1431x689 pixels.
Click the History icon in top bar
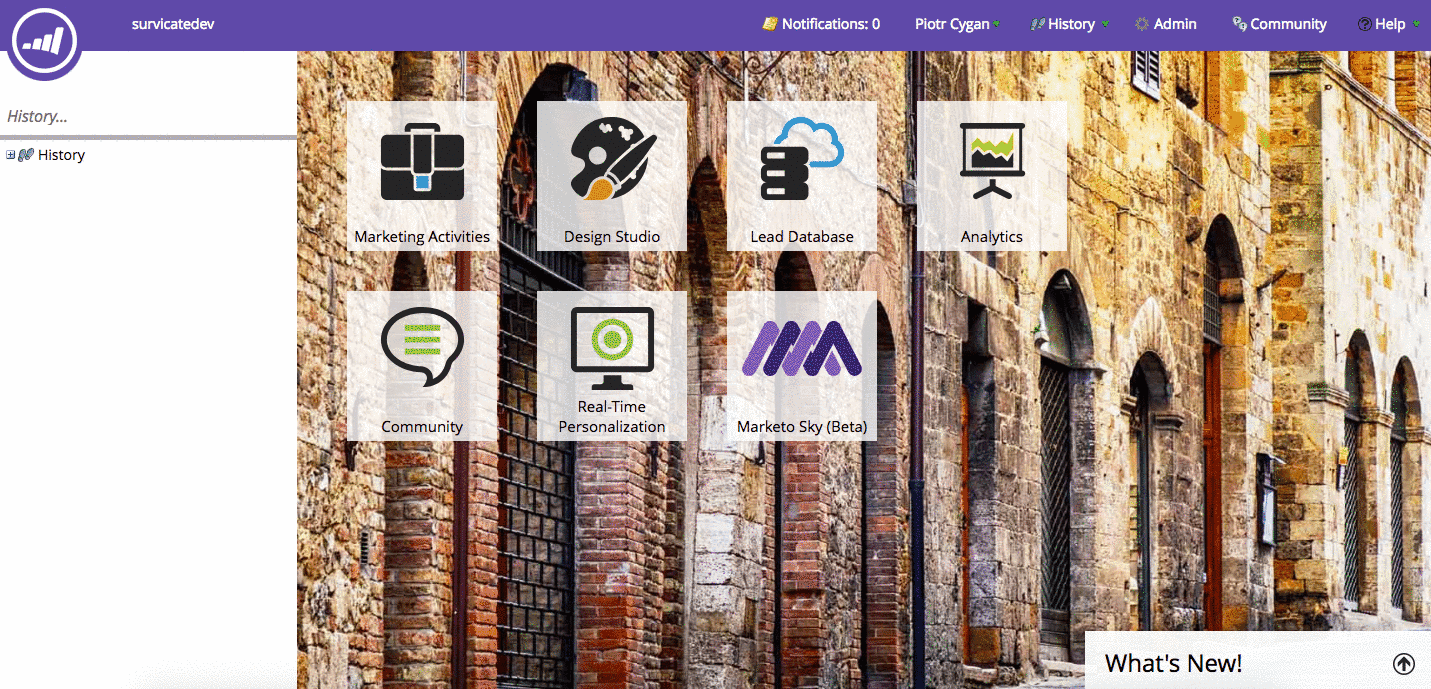pyautogui.click(x=1038, y=24)
